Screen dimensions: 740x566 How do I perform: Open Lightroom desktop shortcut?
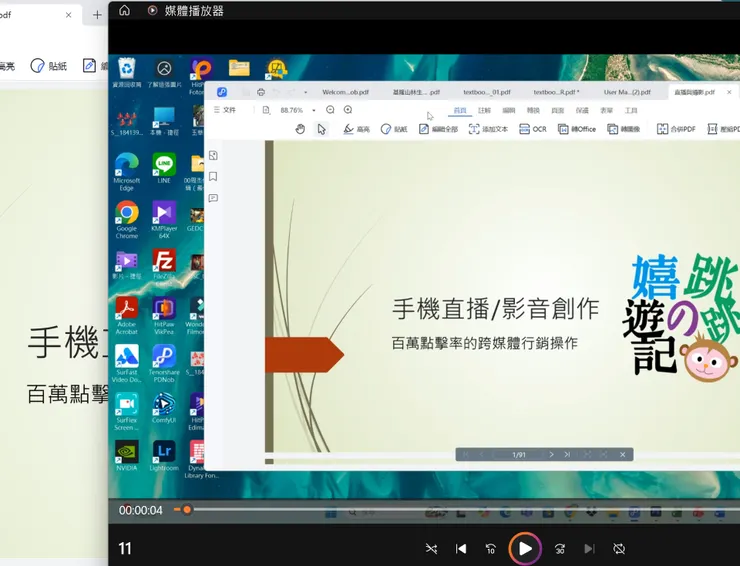164,456
